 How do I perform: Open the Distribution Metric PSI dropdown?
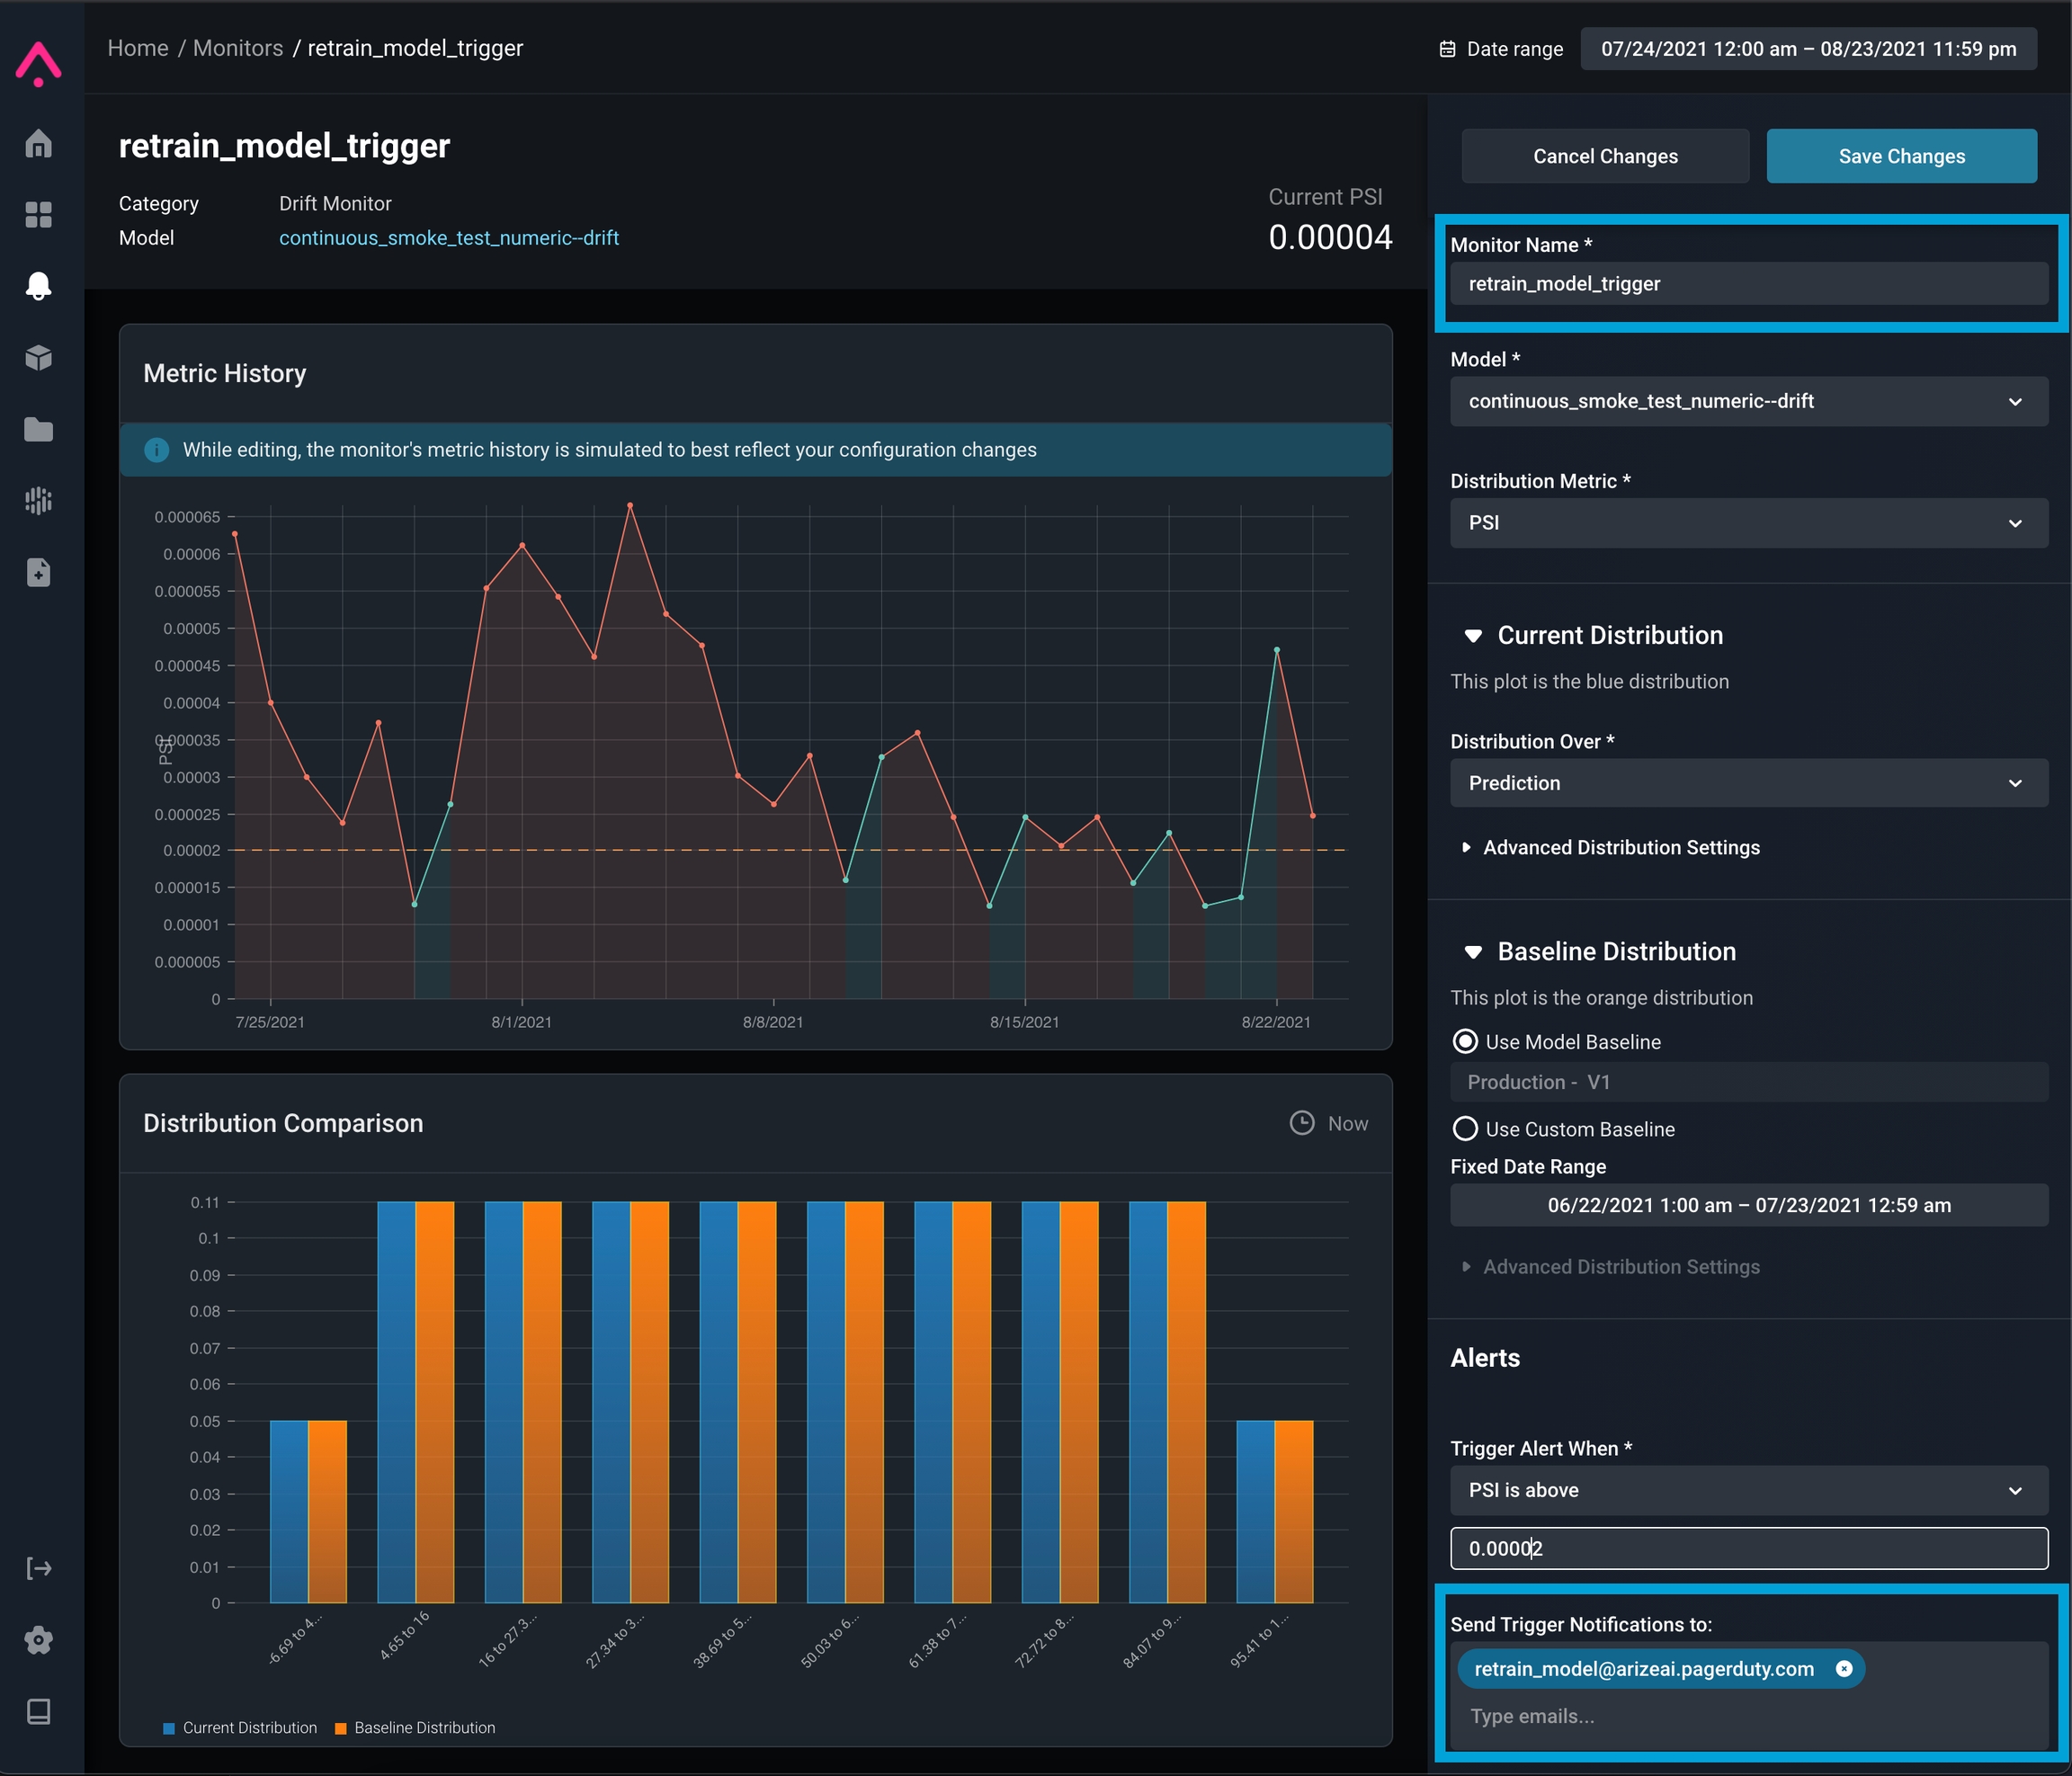pos(1748,523)
